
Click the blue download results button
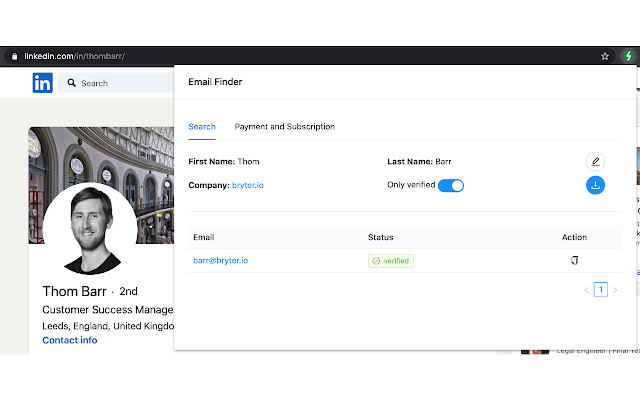(596, 185)
